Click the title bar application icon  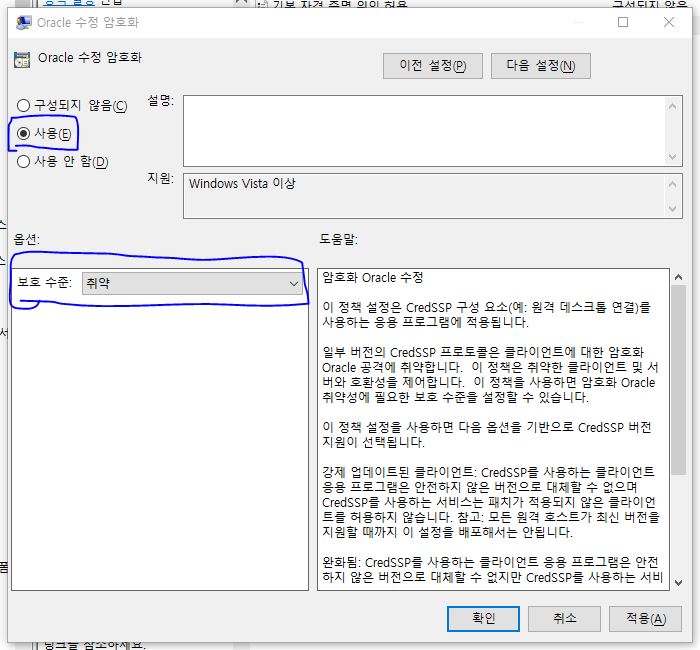[24, 22]
